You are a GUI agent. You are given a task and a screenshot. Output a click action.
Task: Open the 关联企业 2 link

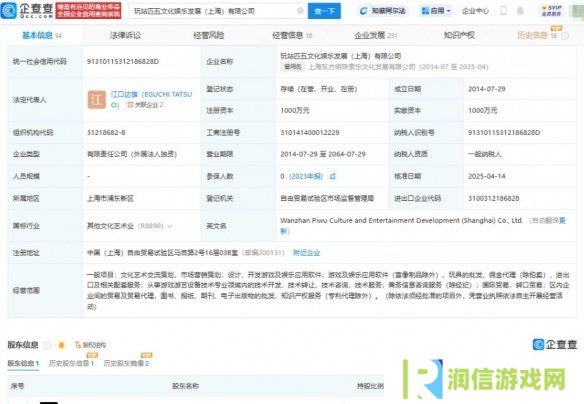pyautogui.click(x=146, y=105)
